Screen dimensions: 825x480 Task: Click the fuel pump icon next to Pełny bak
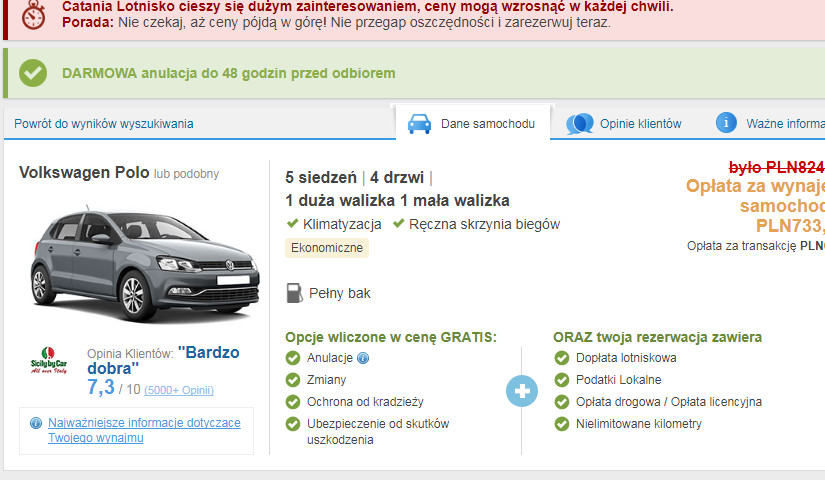pos(294,293)
